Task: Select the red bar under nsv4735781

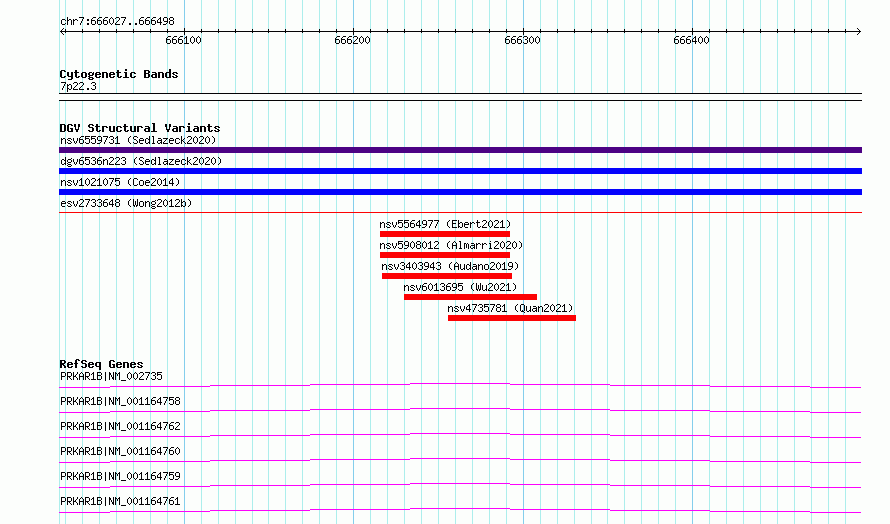Action: [x=512, y=318]
